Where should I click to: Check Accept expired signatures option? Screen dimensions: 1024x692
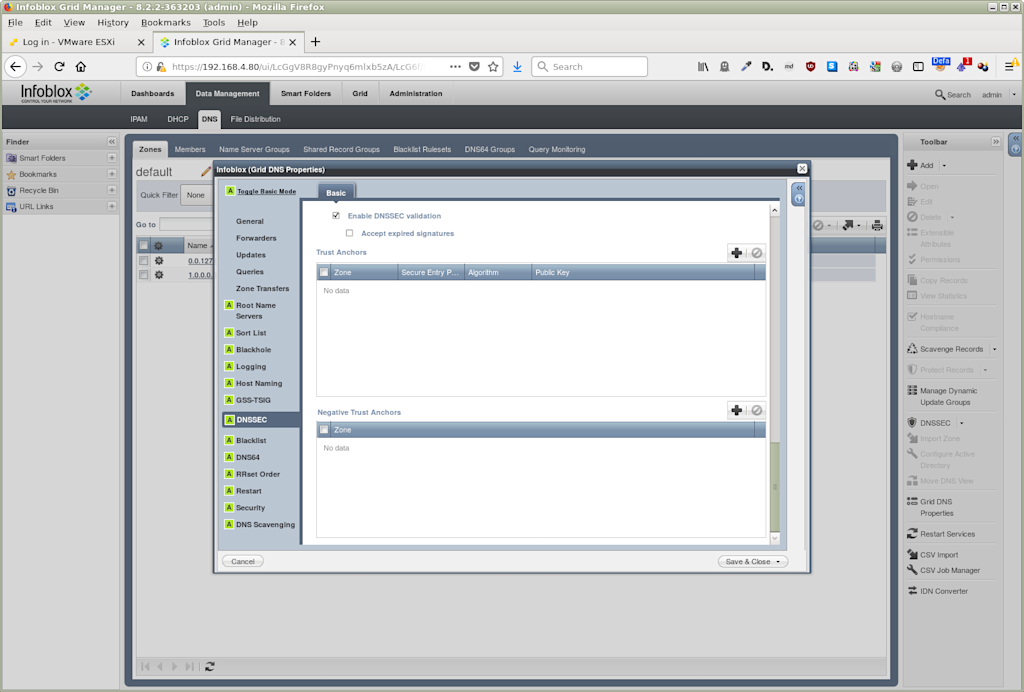click(349, 233)
